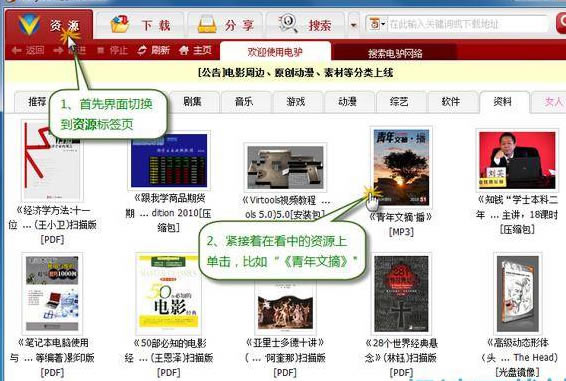Open 28个世界经典悬念 cover thumbnail
The image size is (566, 381).
pyautogui.click(x=401, y=293)
